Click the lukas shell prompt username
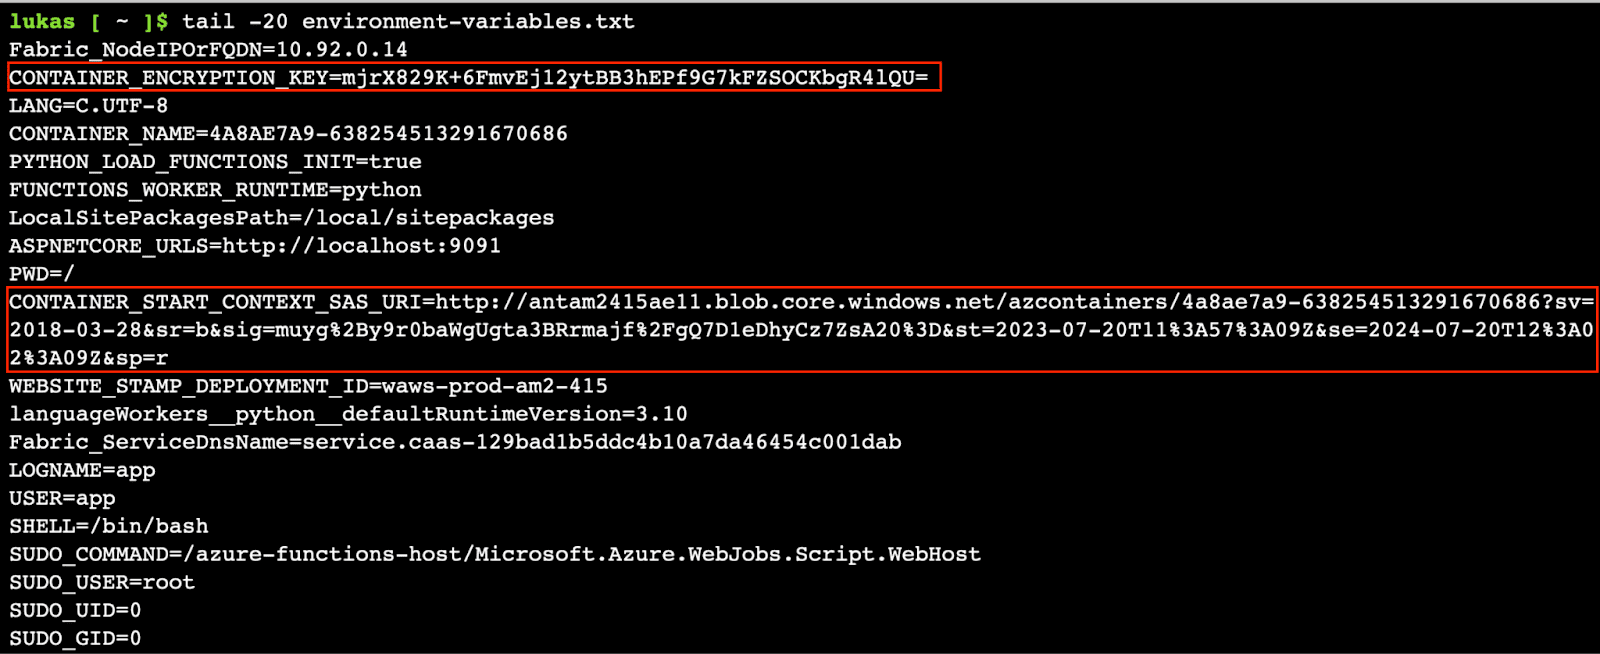The image size is (1600, 654). pos(42,21)
